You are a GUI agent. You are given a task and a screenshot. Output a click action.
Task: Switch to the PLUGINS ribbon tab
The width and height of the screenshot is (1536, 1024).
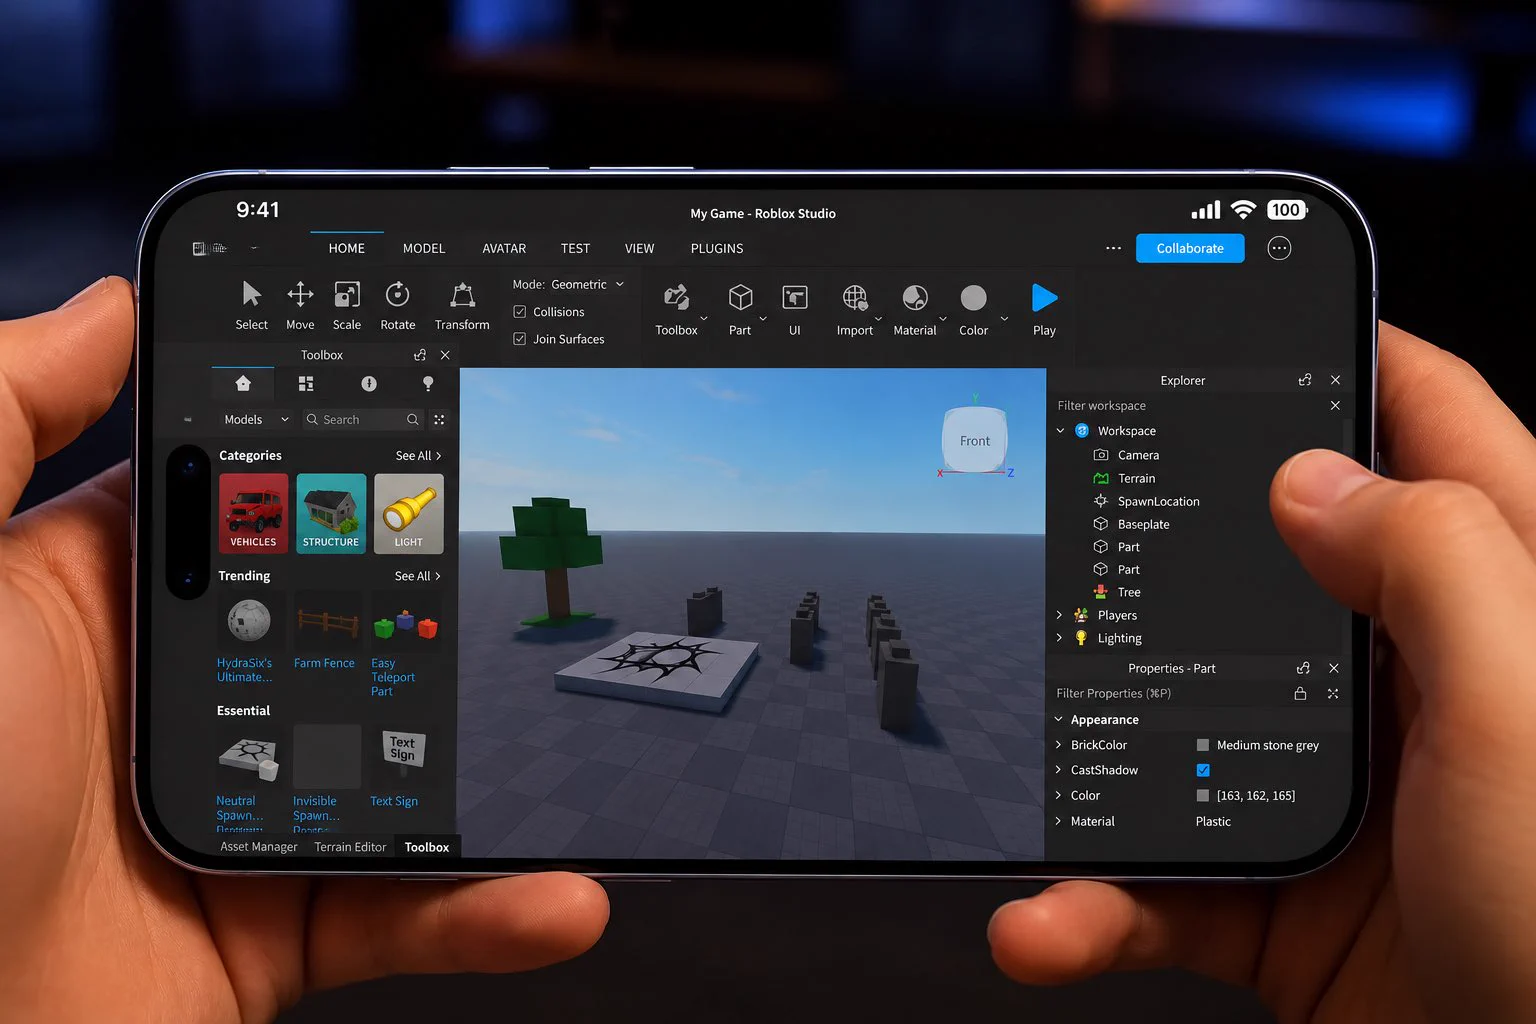[717, 248]
